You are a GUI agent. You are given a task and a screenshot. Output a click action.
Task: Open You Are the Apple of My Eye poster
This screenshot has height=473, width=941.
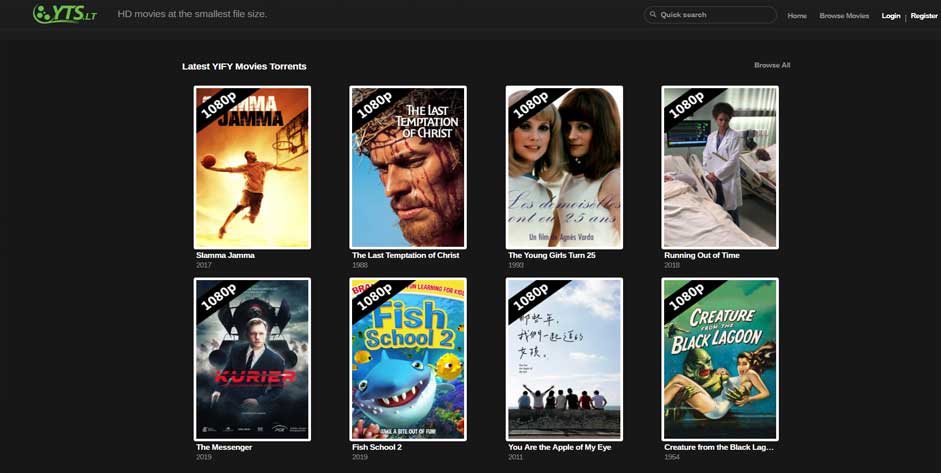coord(564,360)
